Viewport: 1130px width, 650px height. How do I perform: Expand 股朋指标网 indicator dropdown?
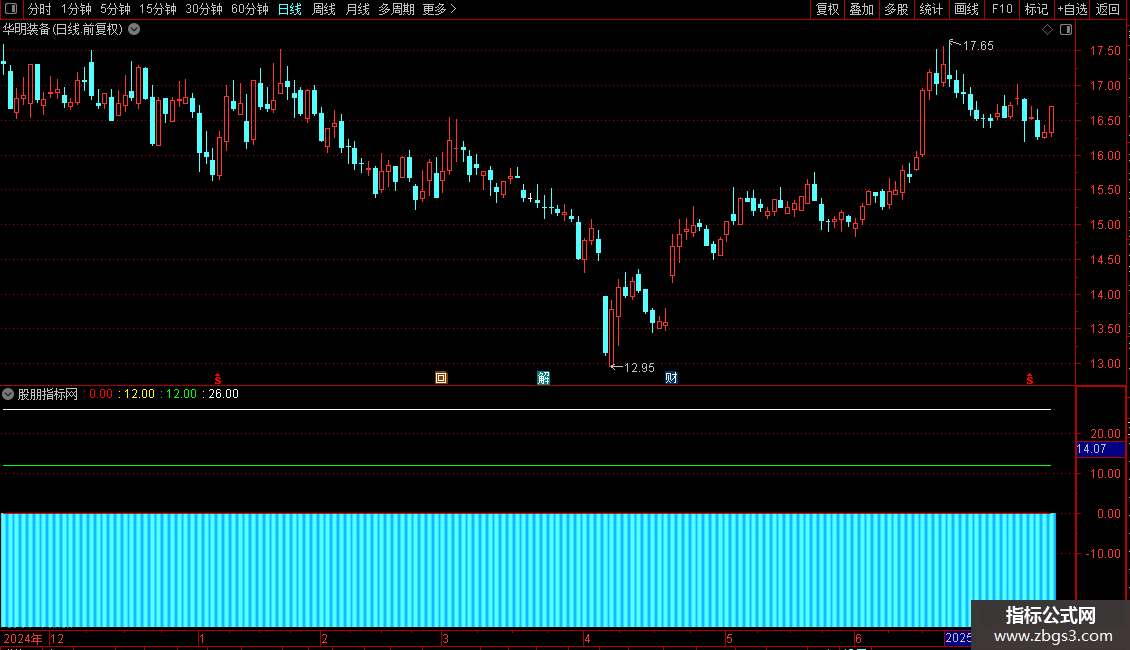point(8,394)
